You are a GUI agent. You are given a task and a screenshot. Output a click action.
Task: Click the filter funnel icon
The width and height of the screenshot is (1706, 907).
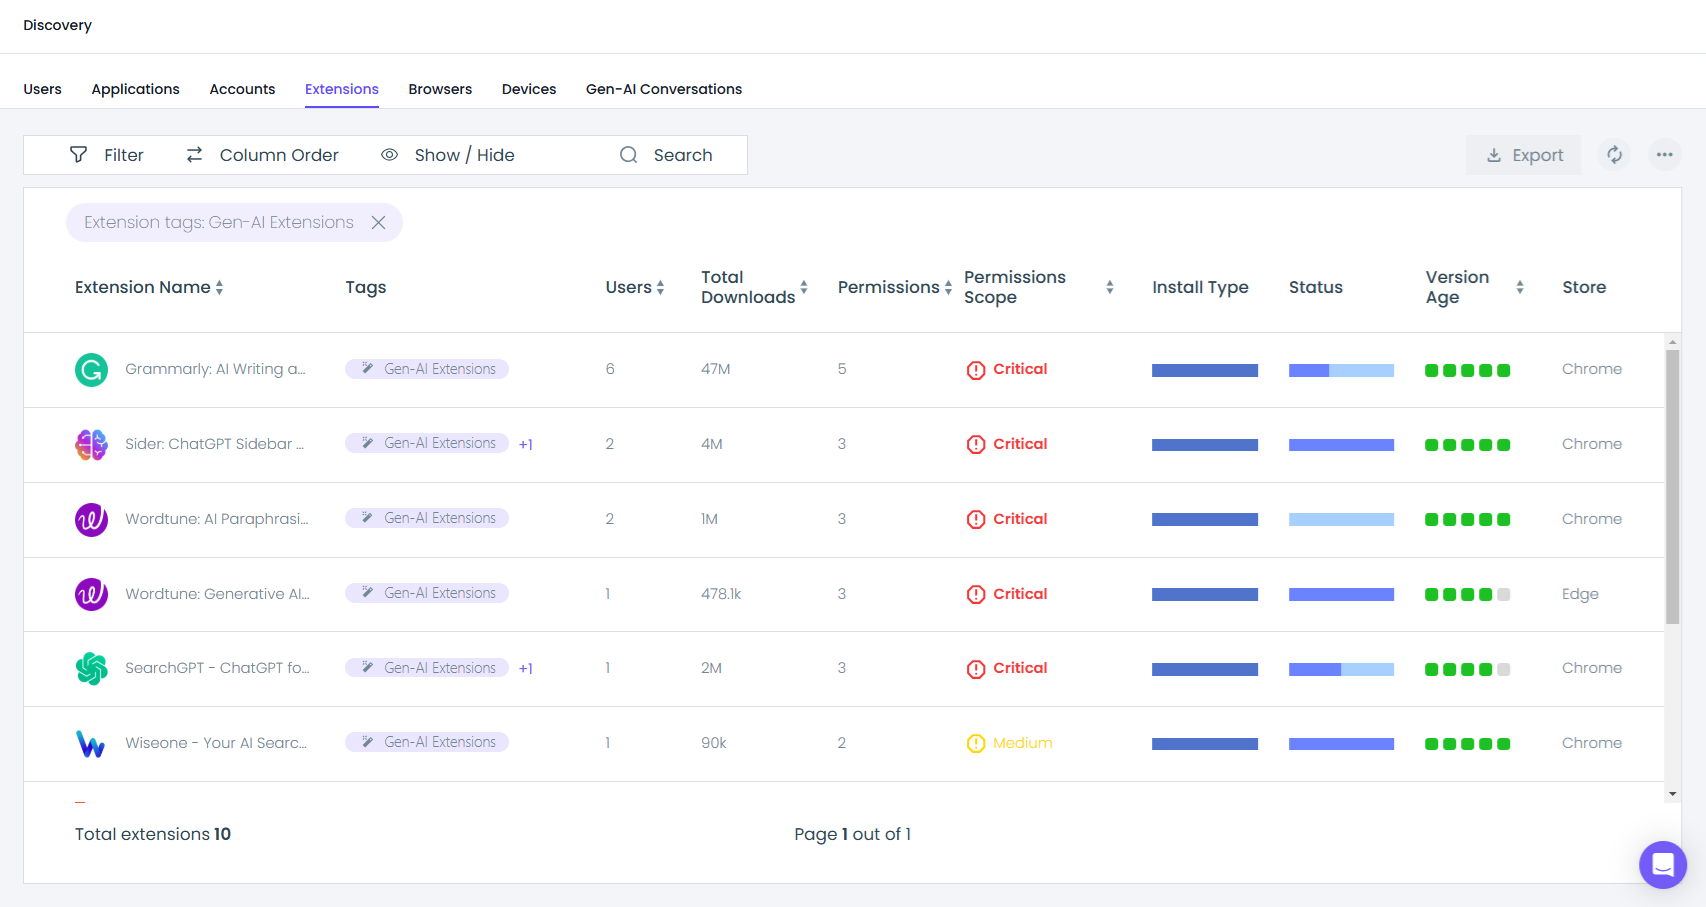point(78,155)
